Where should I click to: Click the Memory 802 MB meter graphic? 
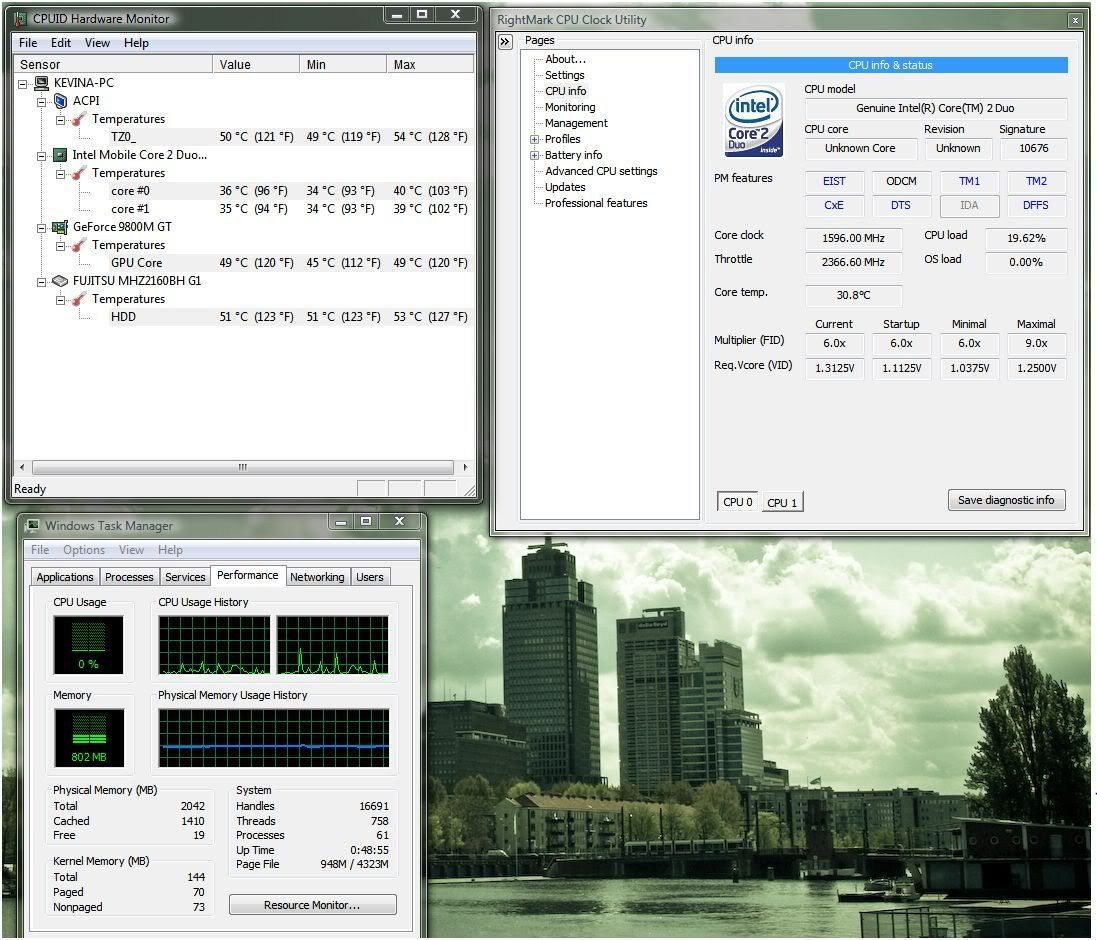pos(89,737)
